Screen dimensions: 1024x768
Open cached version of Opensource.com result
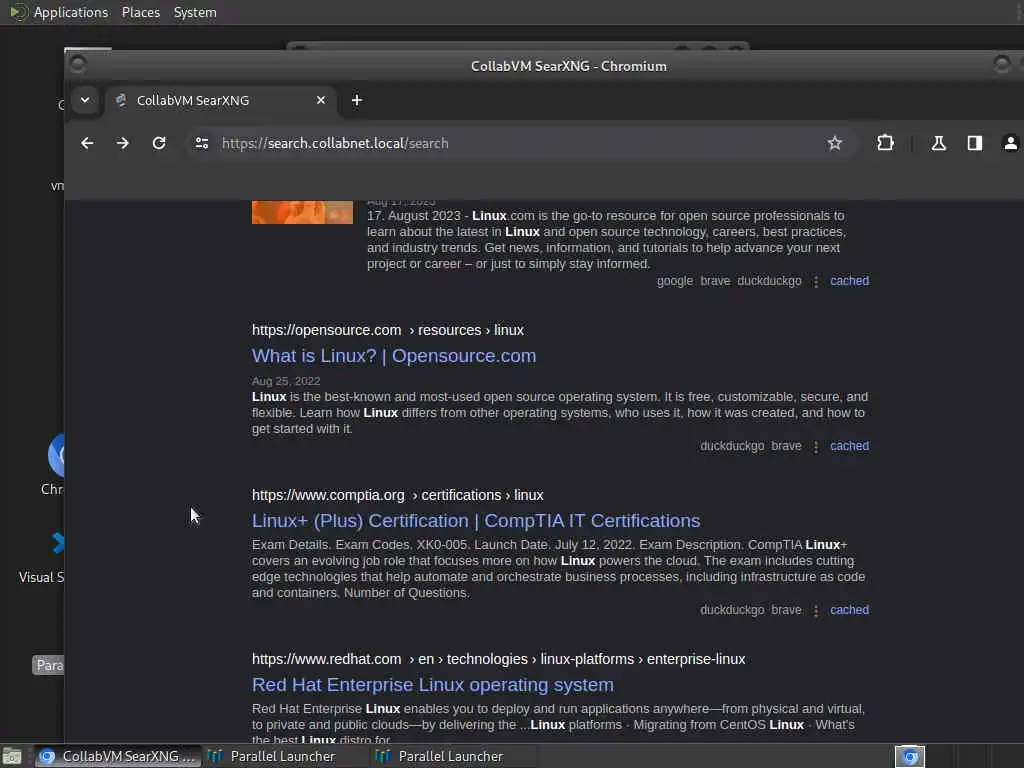[849, 446]
